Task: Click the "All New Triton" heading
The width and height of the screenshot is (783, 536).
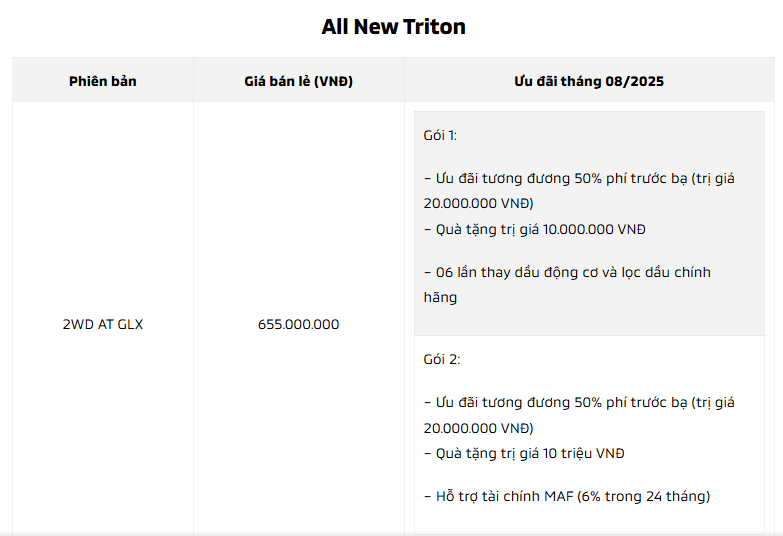Action: 393,27
